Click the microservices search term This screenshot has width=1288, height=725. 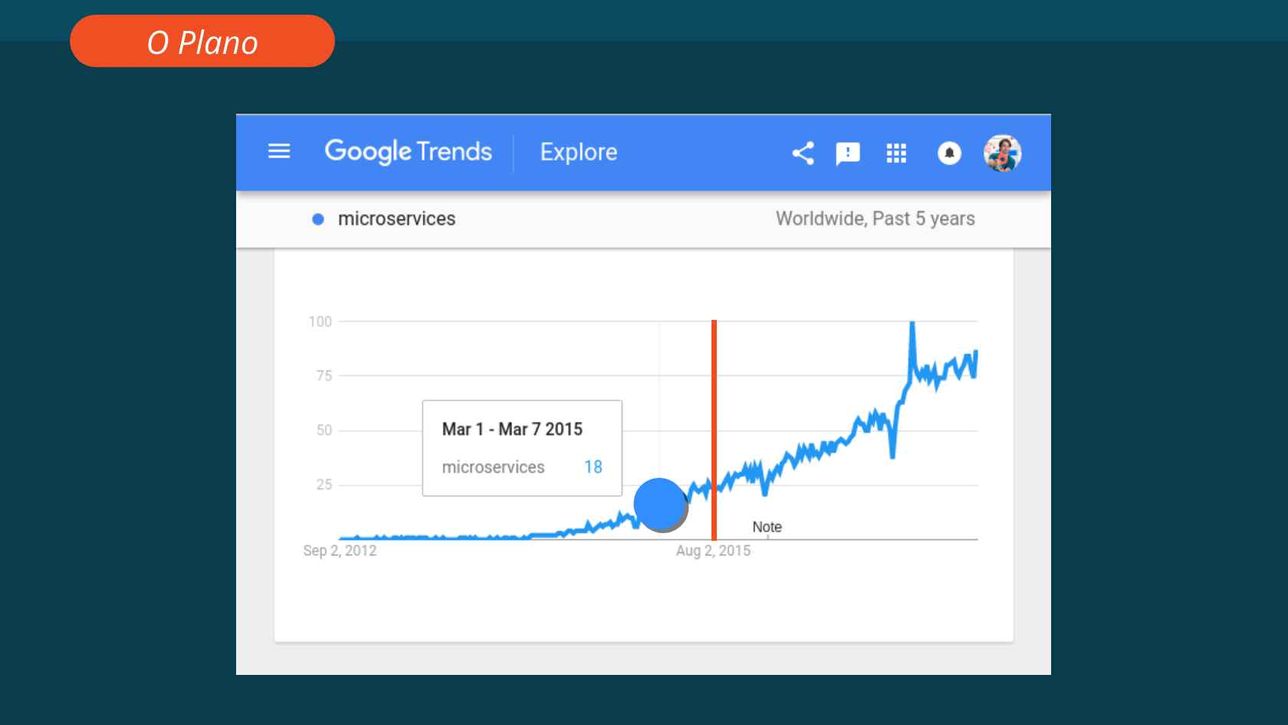pos(397,218)
